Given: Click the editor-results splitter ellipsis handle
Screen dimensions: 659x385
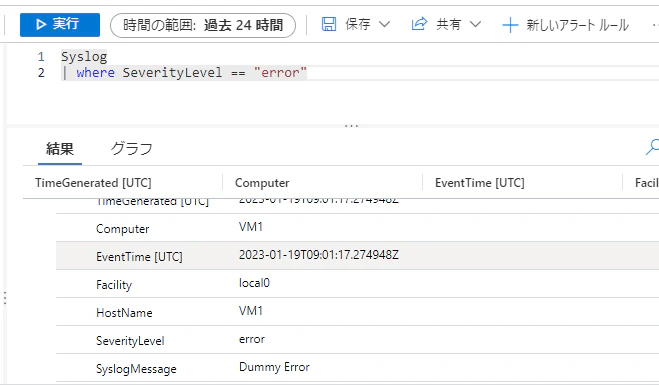Looking at the screenshot, I should click(x=351, y=125).
